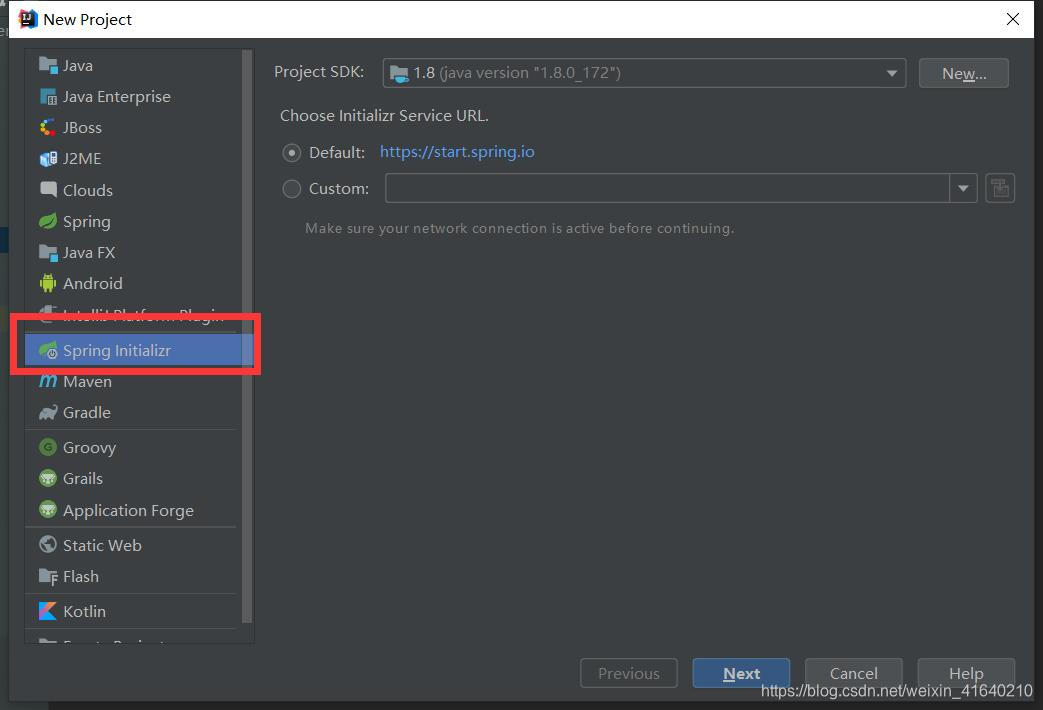Click the Flash icon
This screenshot has width=1043, height=710.
click(x=48, y=576)
